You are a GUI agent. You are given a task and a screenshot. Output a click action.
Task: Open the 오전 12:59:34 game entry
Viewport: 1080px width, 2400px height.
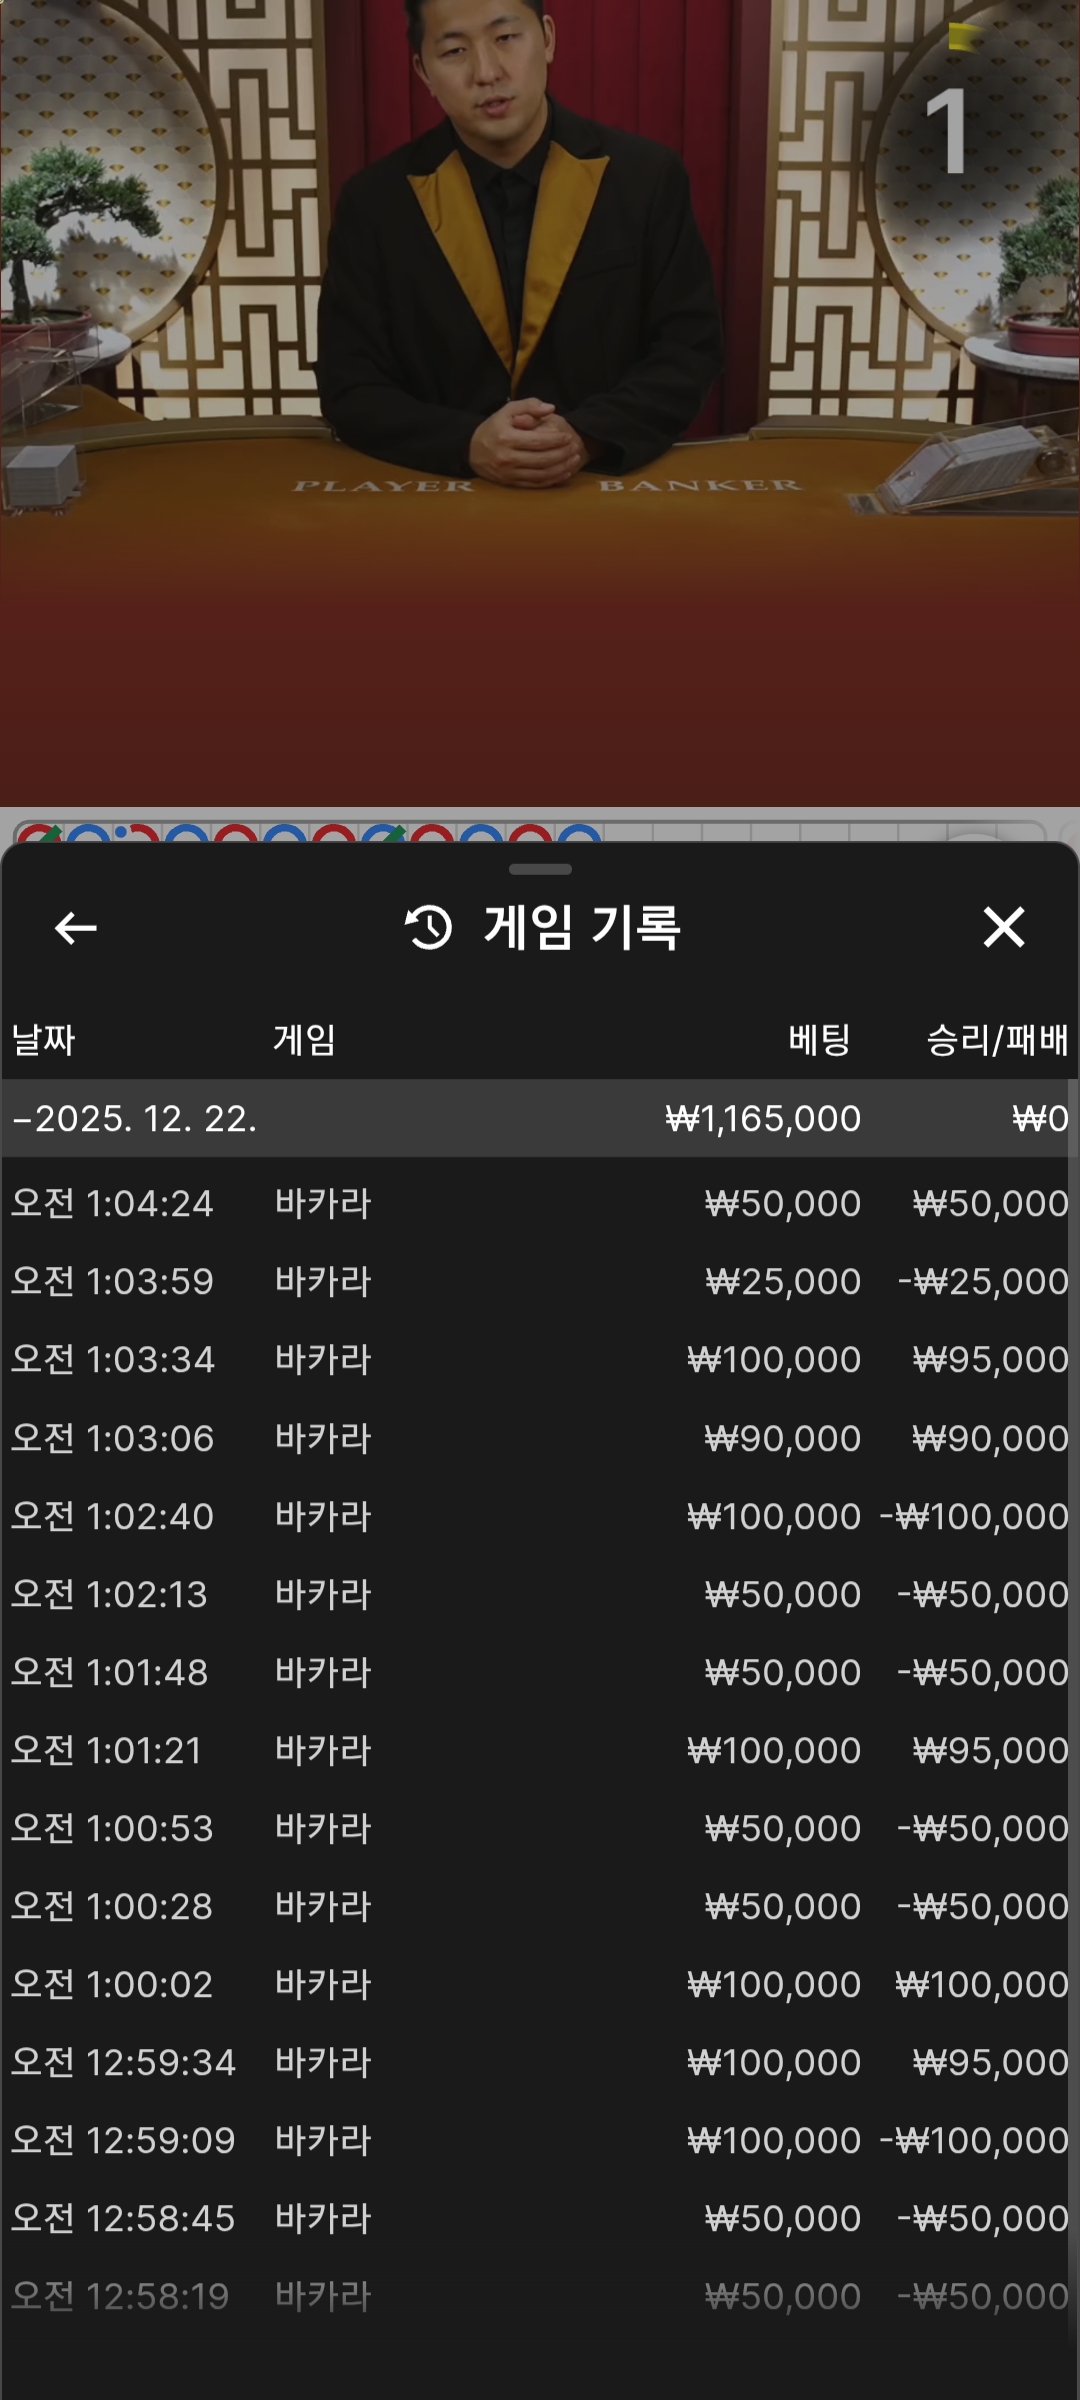click(540, 2062)
